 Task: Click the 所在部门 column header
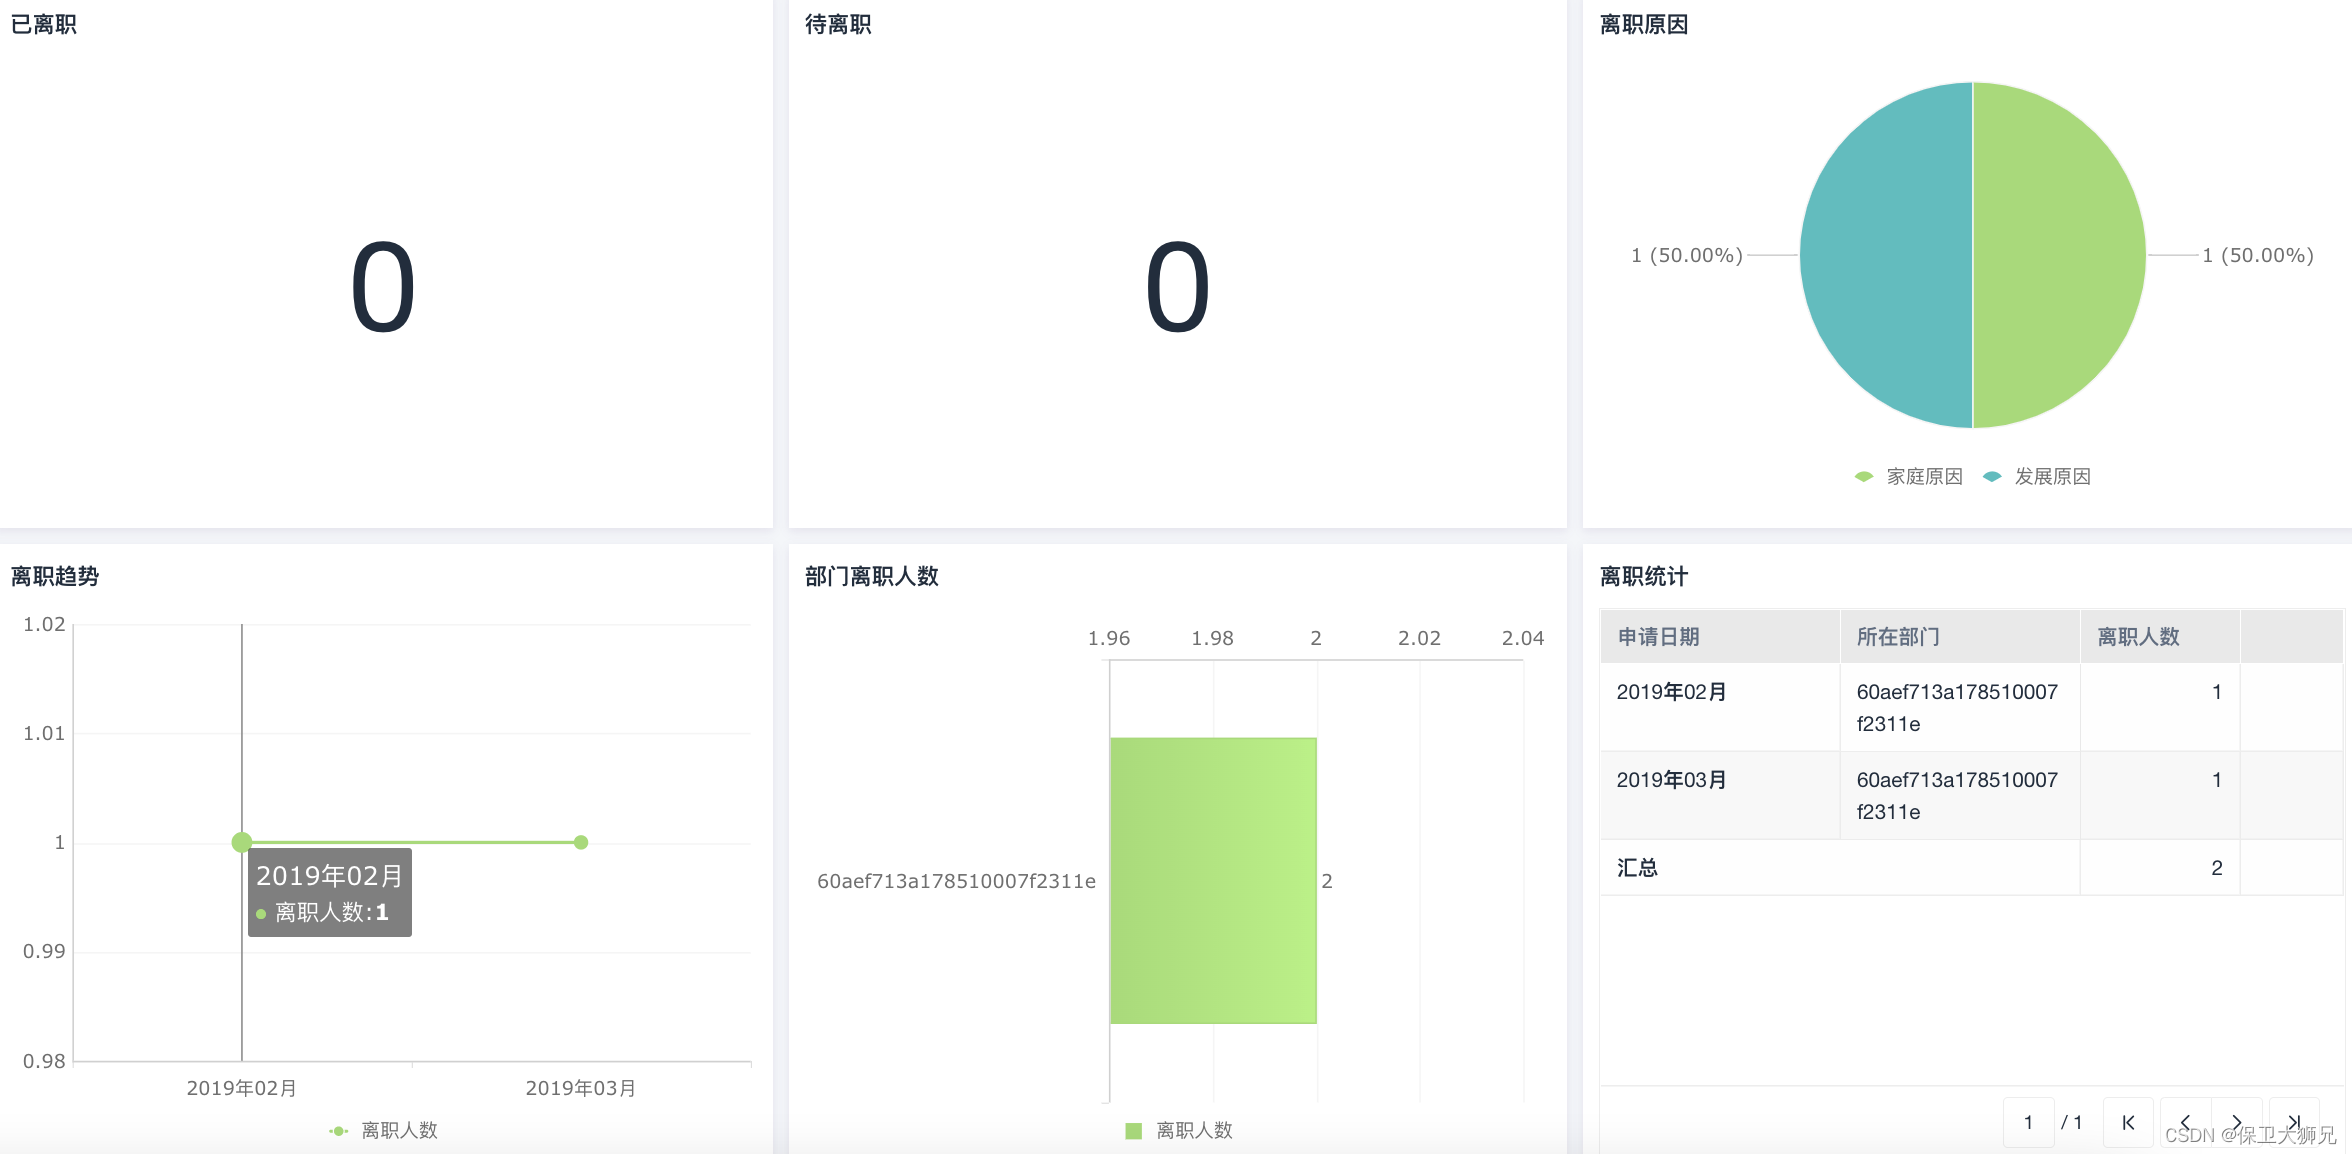(x=1898, y=637)
